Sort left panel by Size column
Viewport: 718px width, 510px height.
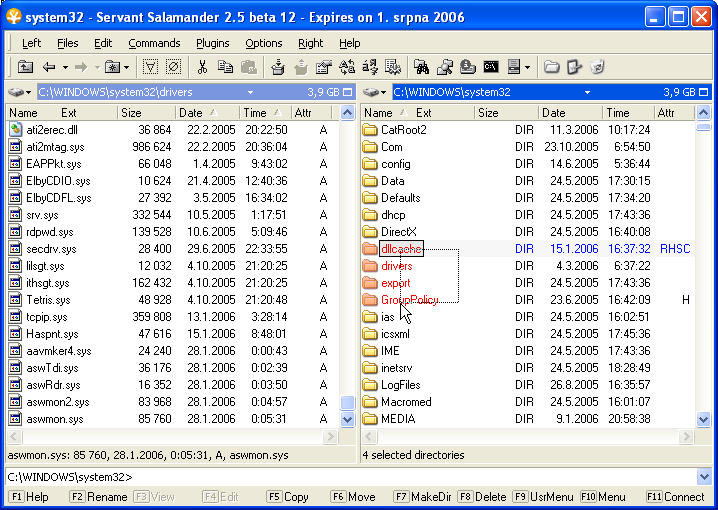coord(147,113)
